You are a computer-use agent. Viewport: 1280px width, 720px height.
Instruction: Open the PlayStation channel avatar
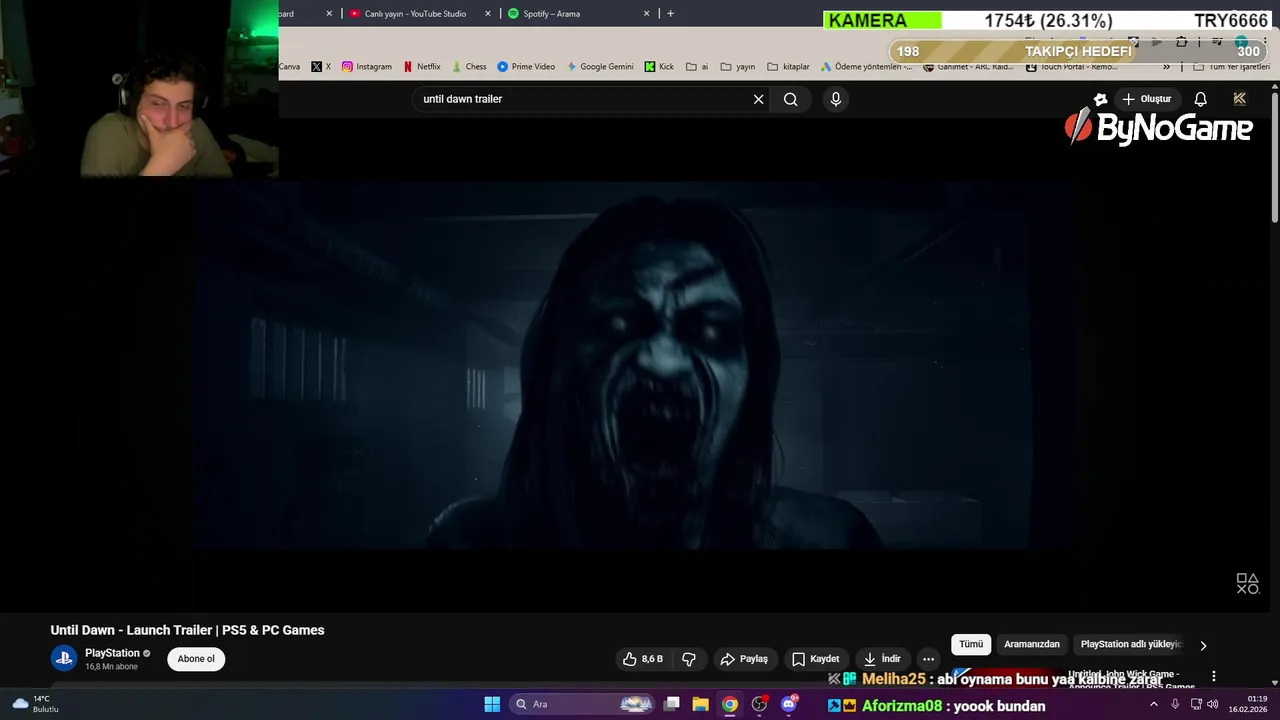coord(64,658)
